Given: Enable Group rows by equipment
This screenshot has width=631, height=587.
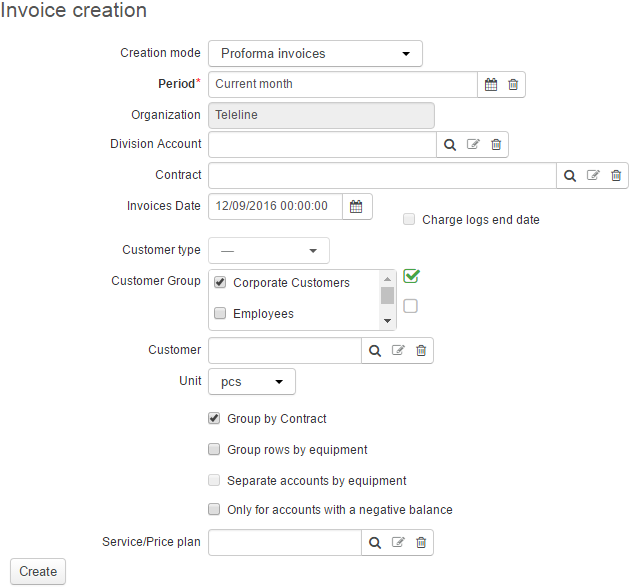Looking at the screenshot, I should click(x=214, y=449).
